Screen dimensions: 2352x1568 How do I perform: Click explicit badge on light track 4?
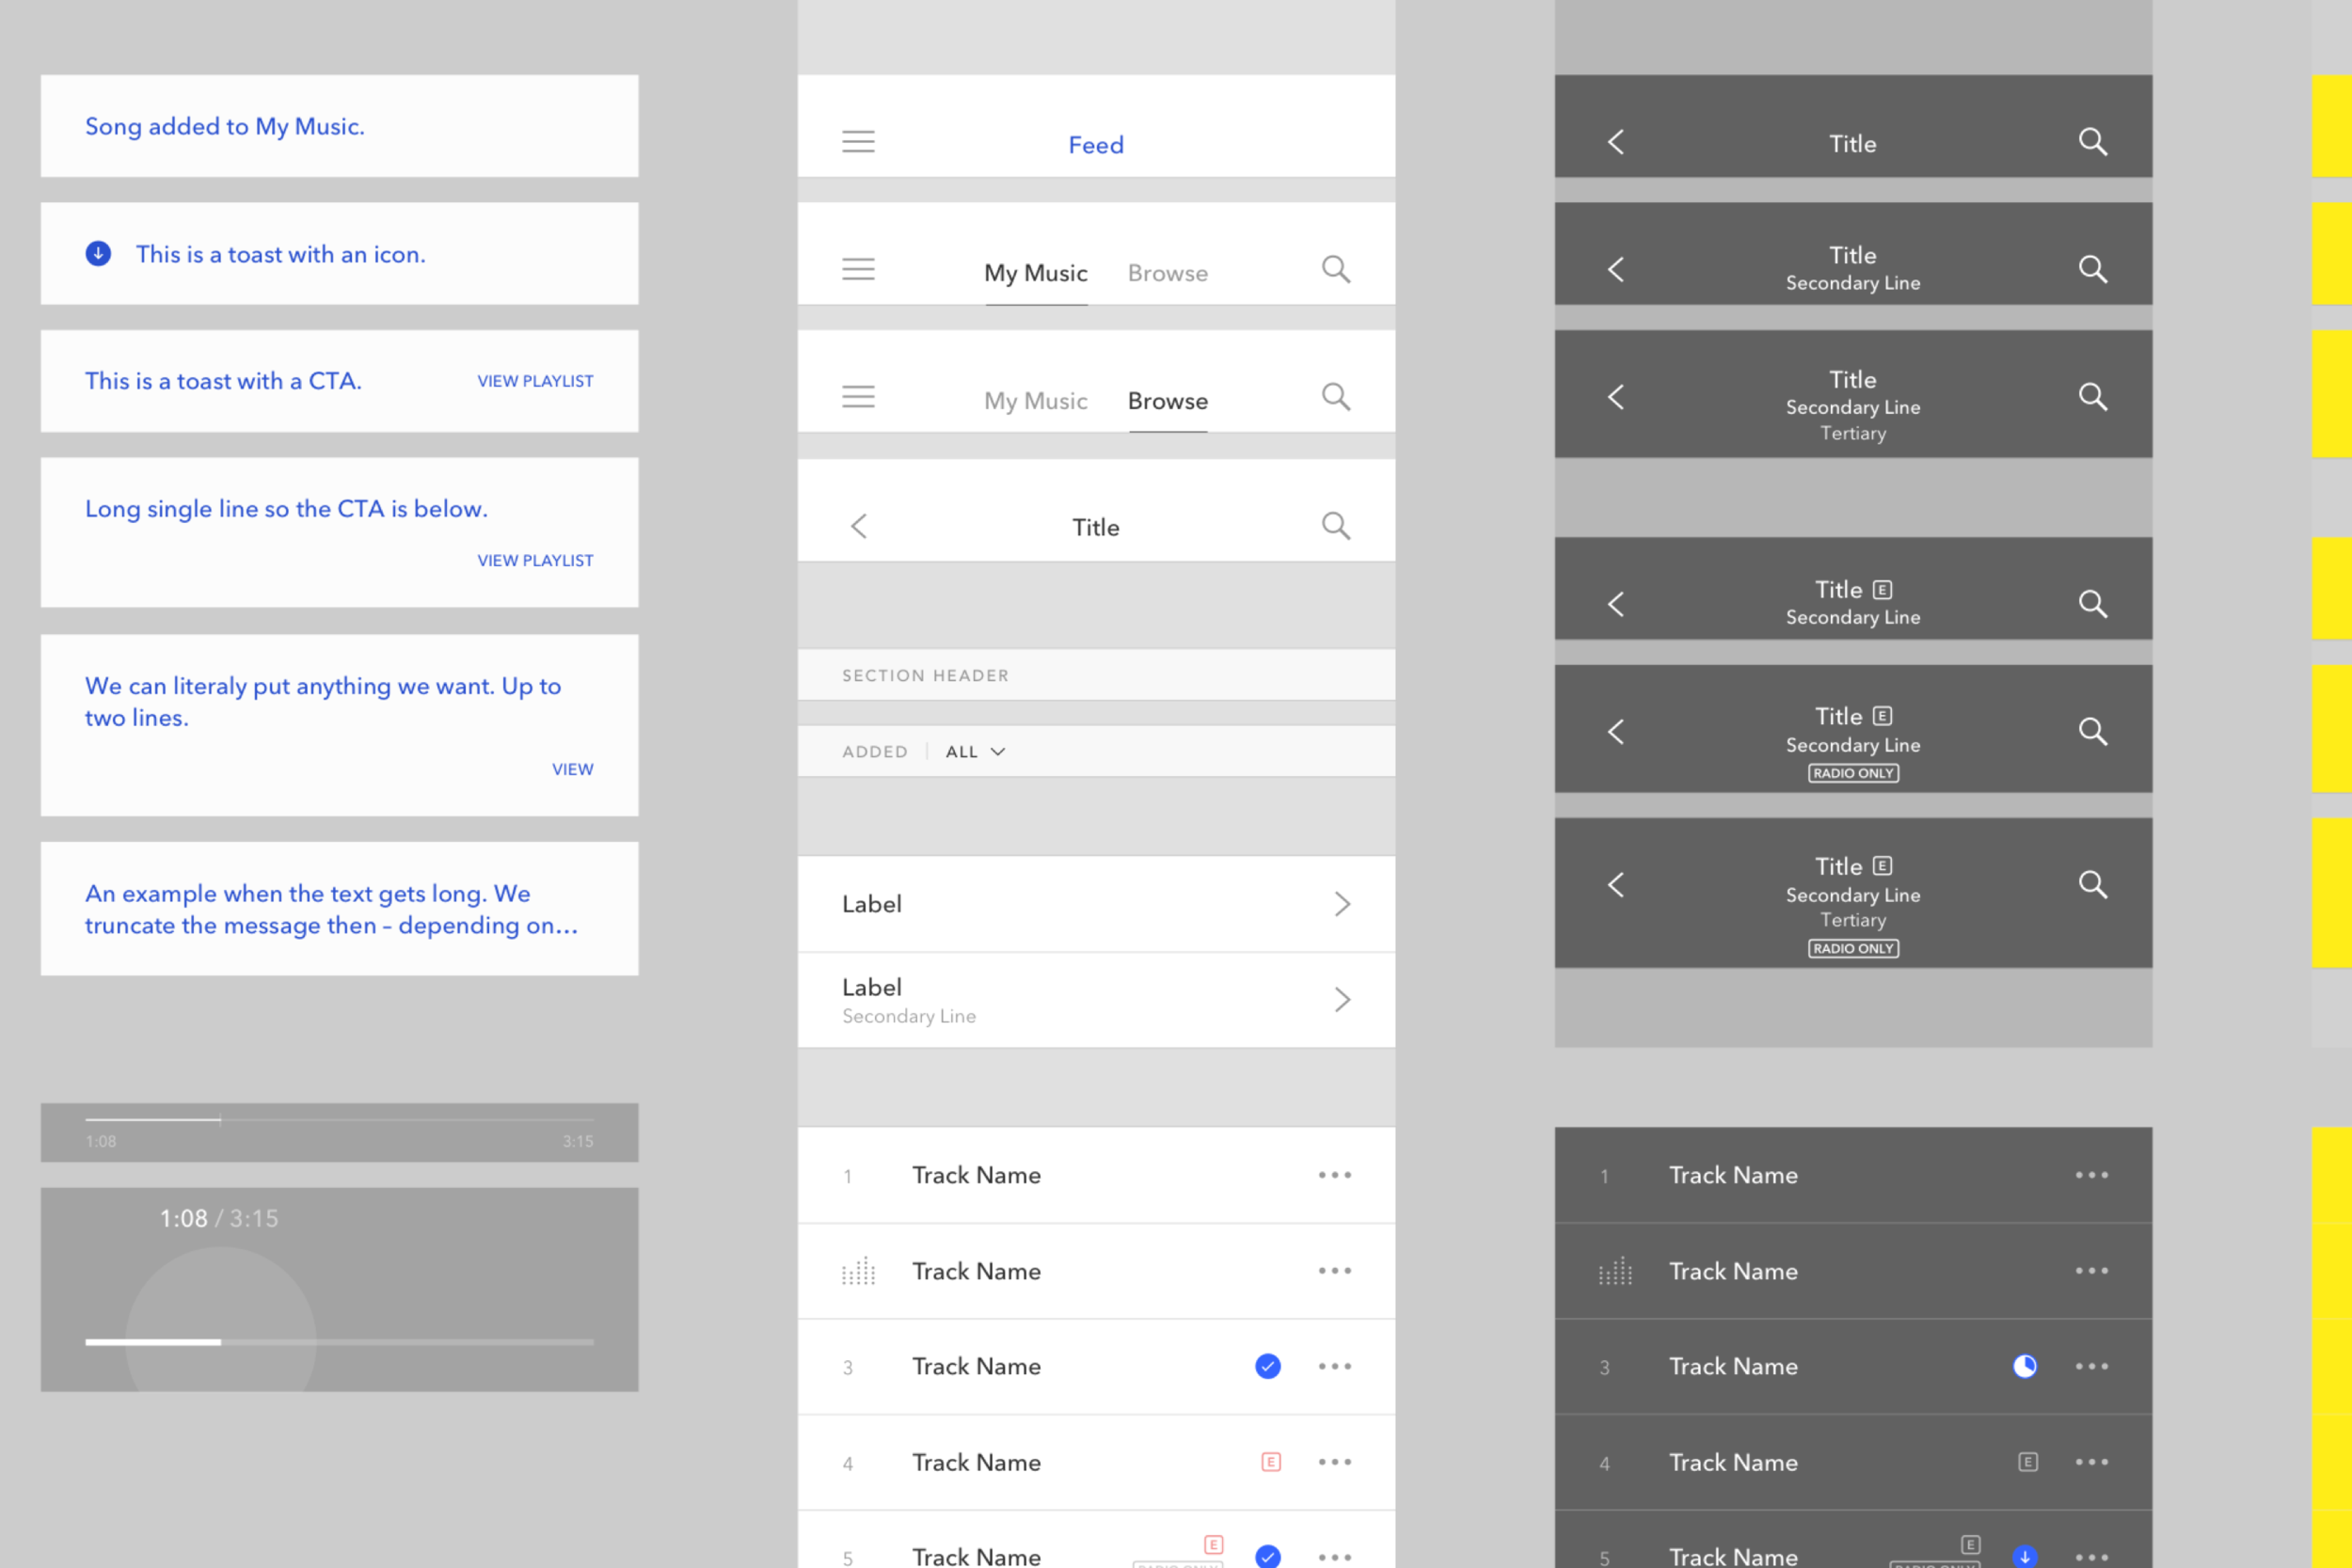coord(1271,1462)
